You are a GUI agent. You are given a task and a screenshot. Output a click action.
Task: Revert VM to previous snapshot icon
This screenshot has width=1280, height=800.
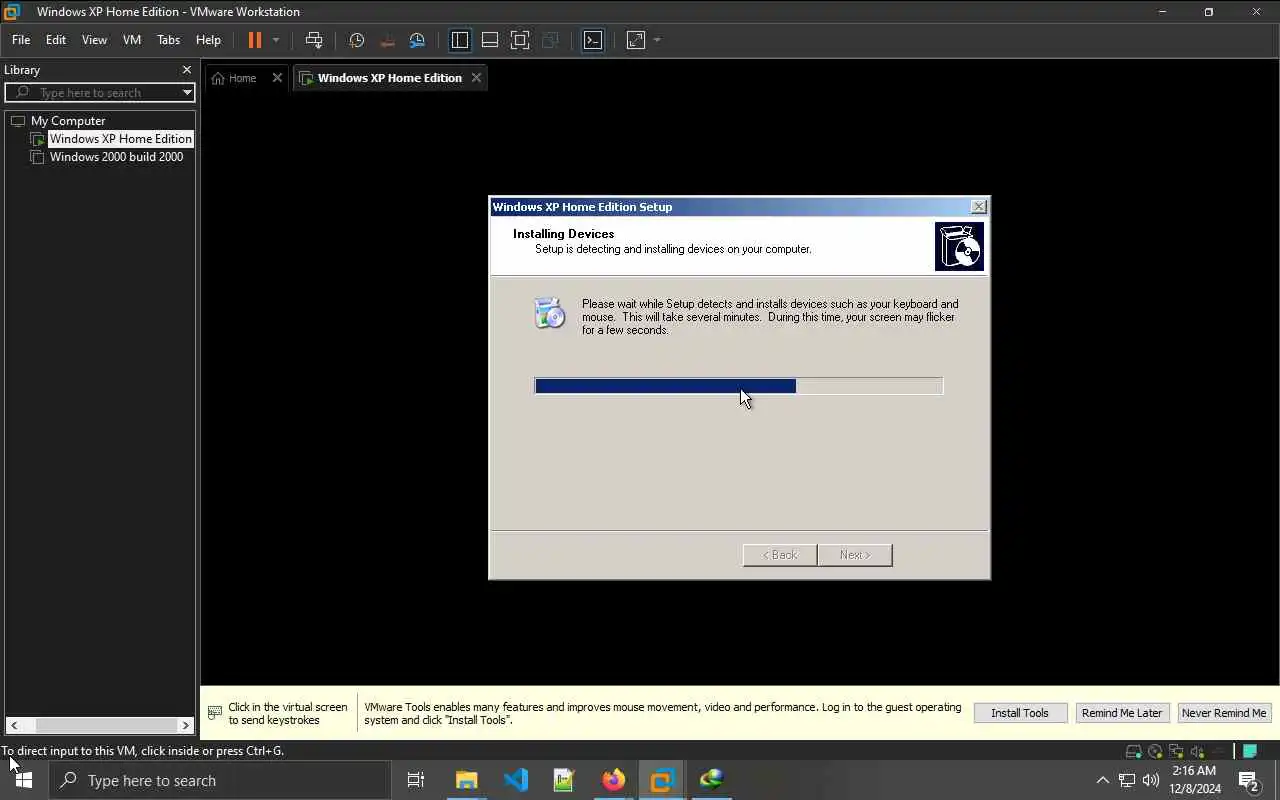387,40
